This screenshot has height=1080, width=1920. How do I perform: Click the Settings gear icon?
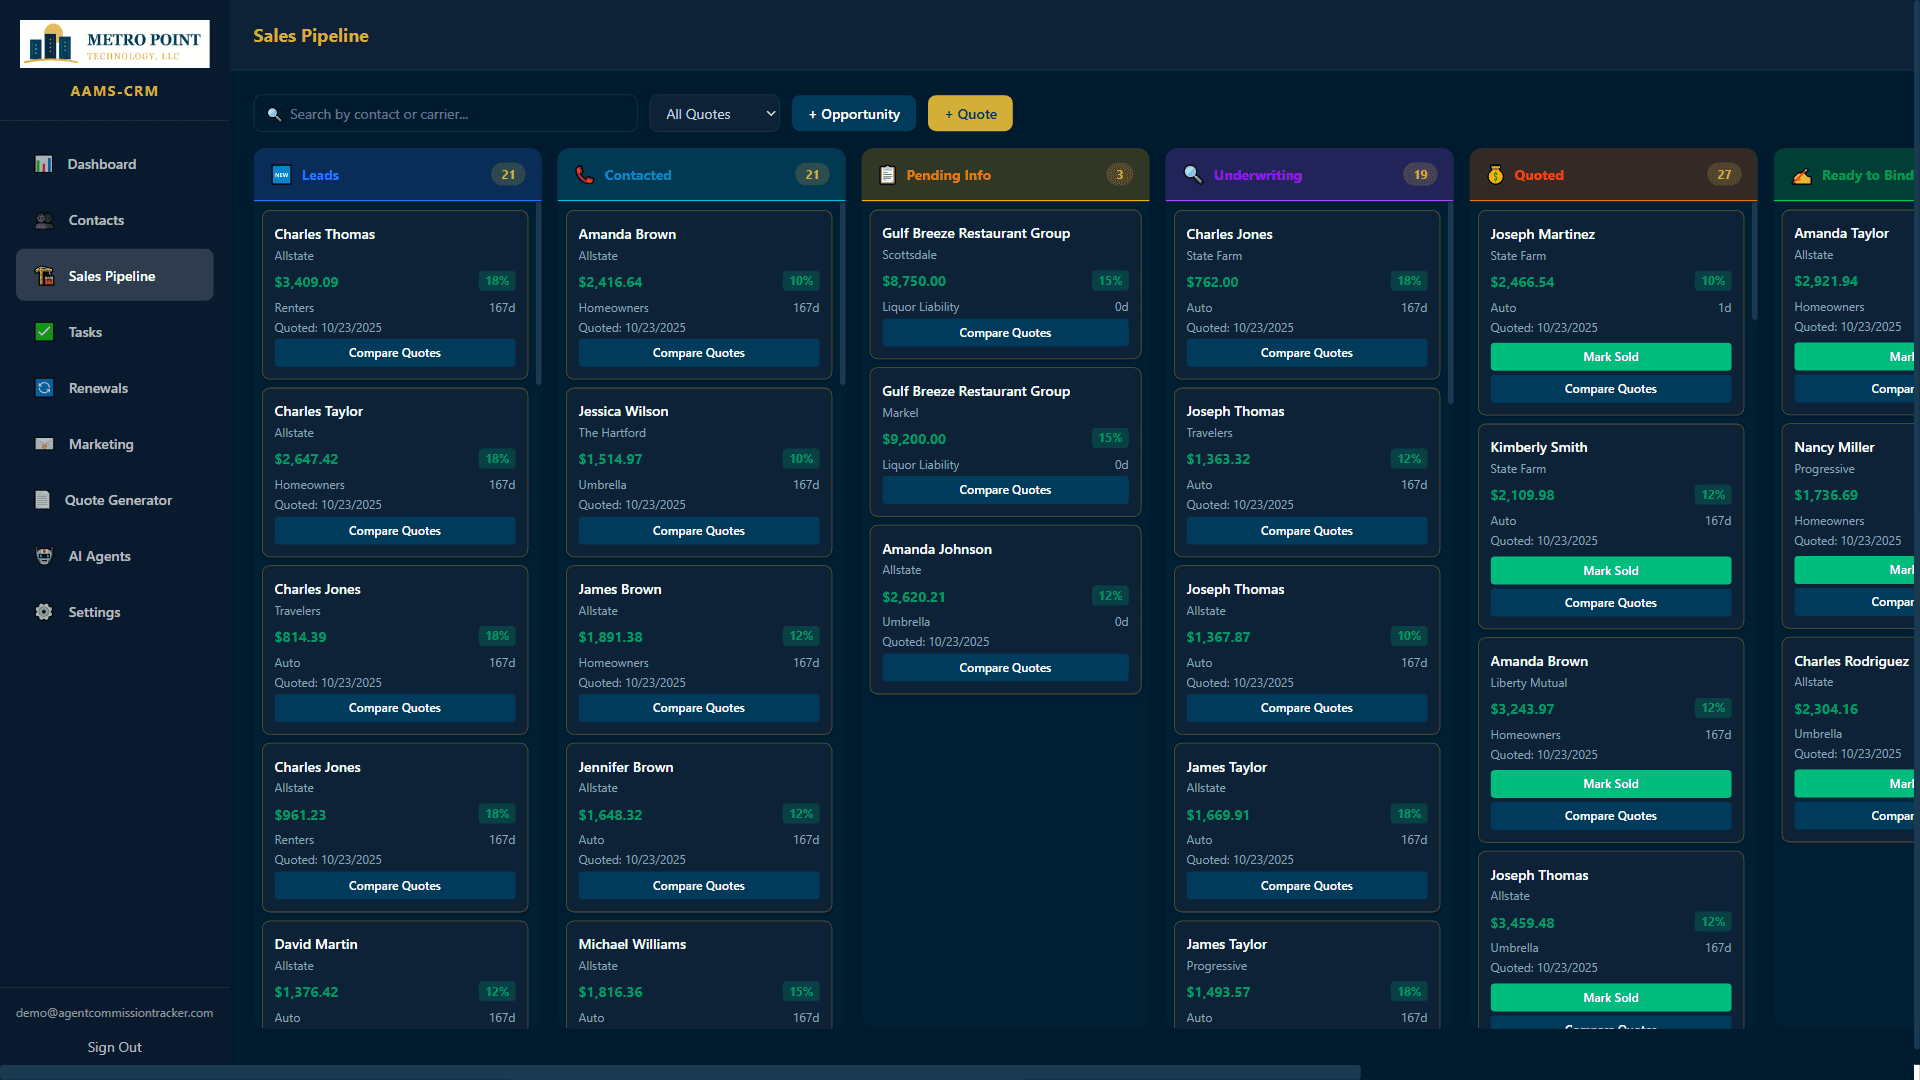(44, 612)
